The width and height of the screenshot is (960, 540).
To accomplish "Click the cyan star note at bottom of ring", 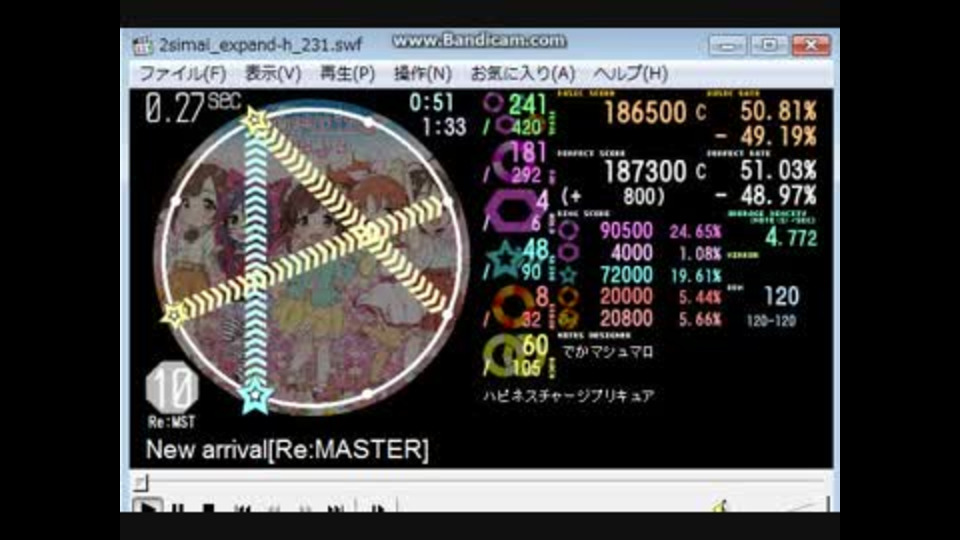I will 255,395.
